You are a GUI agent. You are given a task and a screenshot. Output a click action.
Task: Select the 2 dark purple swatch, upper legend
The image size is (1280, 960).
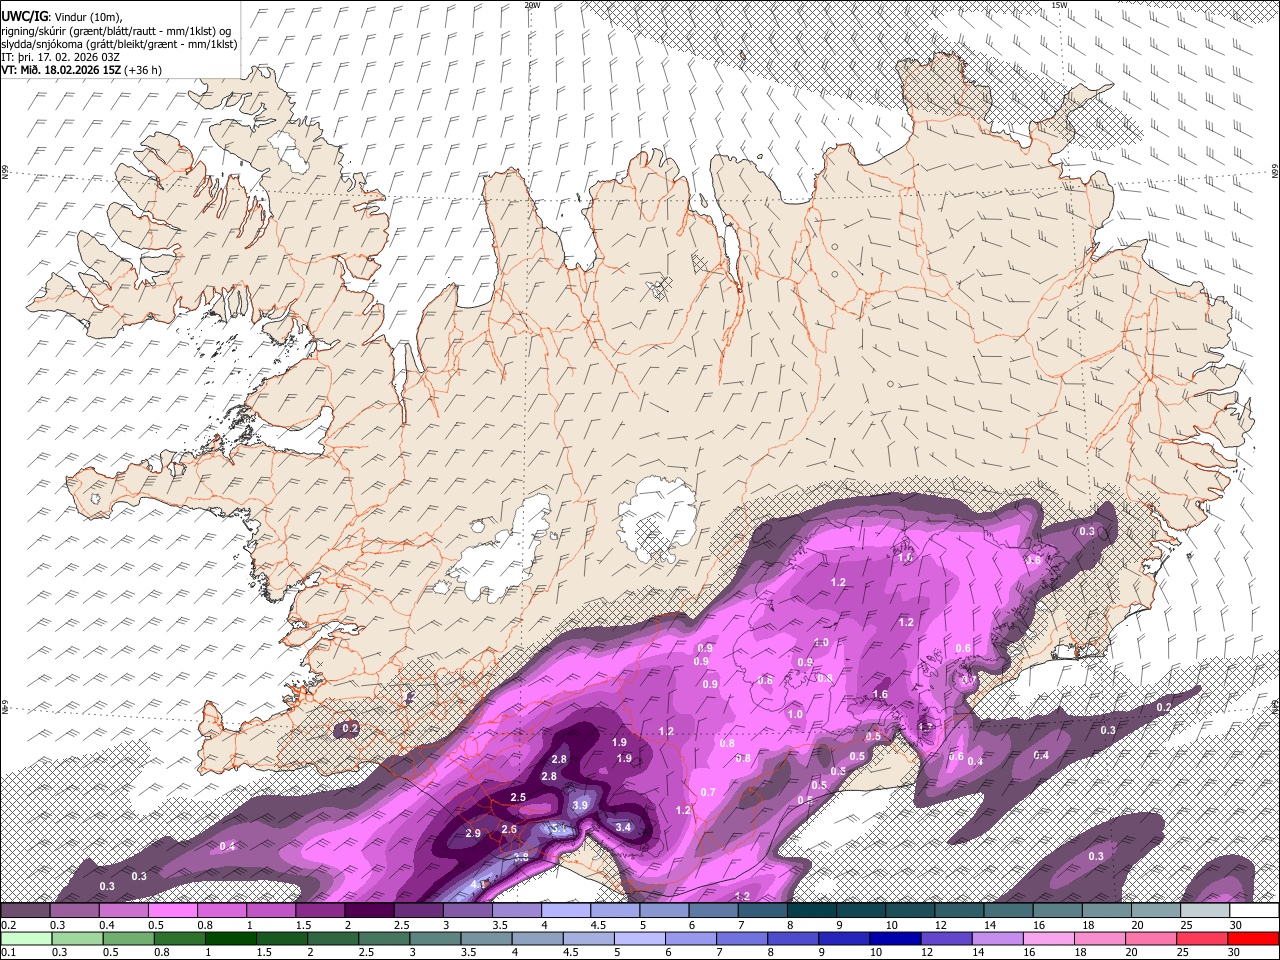[369, 910]
